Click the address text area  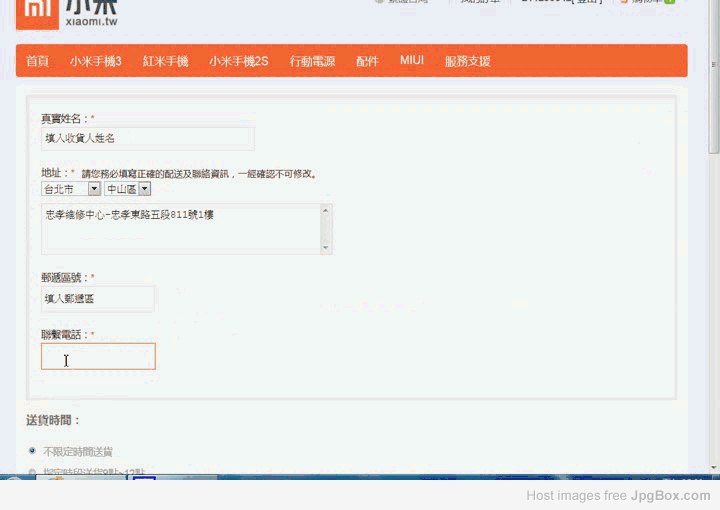point(180,229)
